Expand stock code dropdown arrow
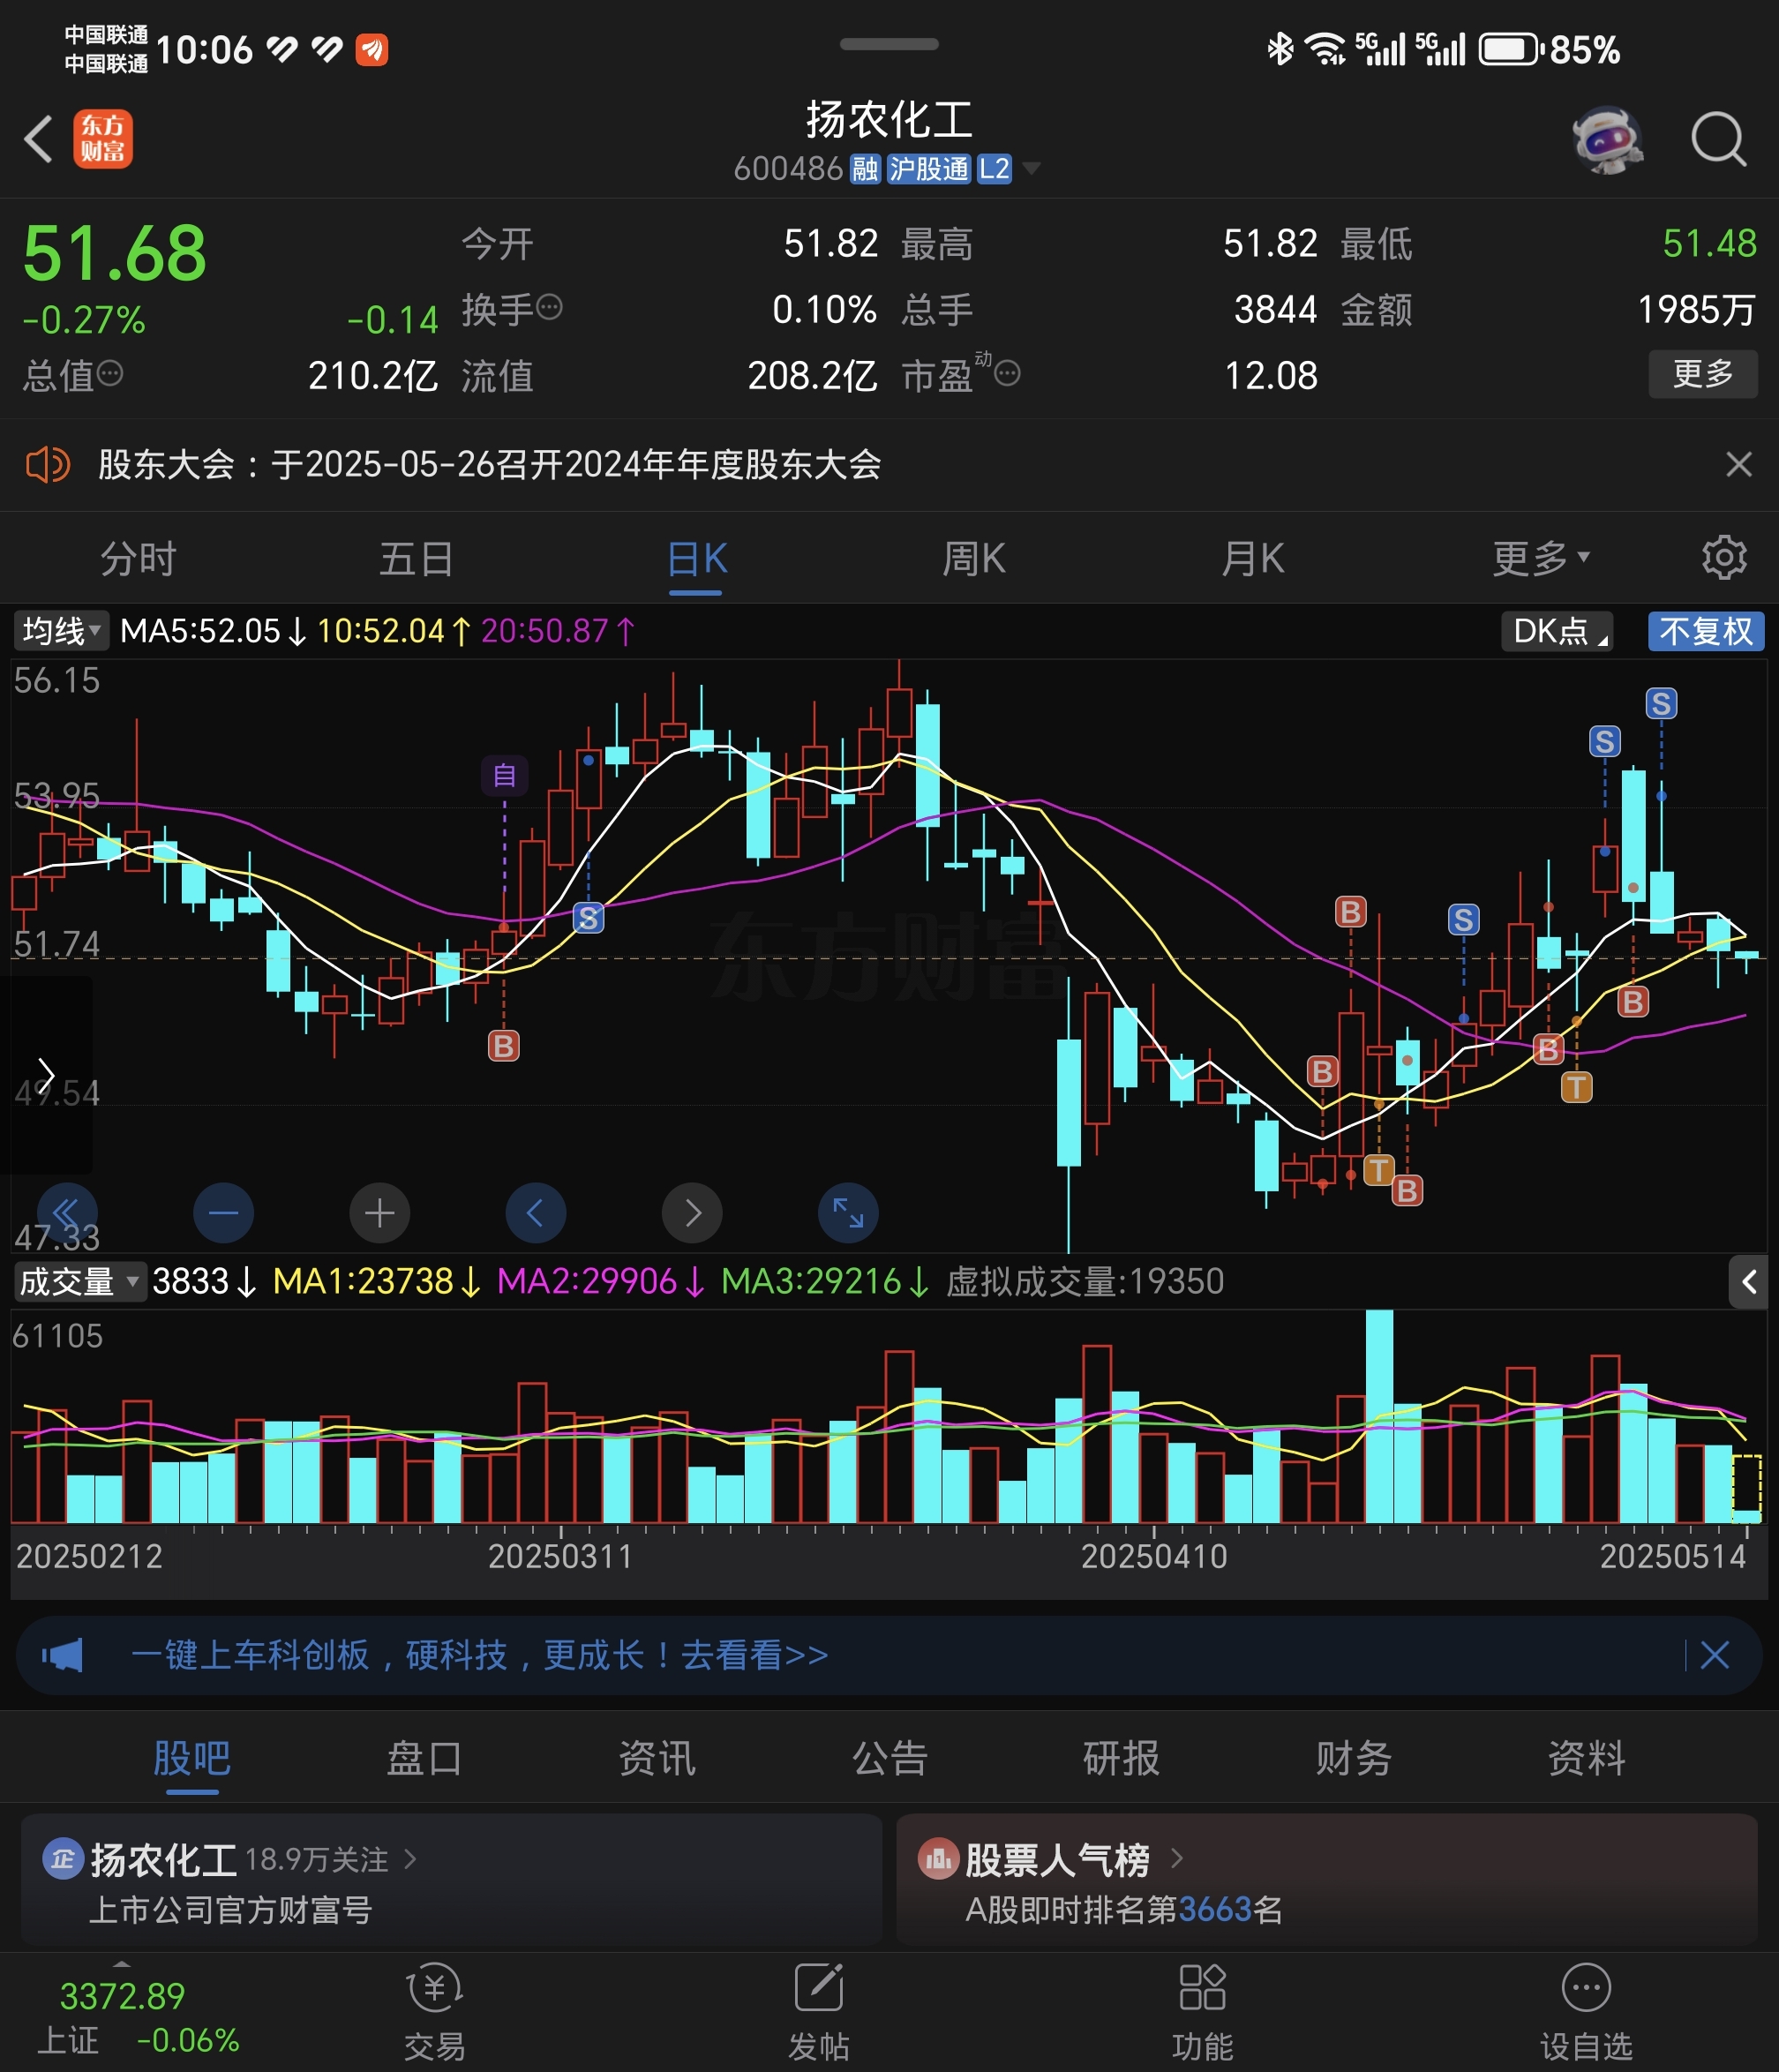 (1031, 168)
